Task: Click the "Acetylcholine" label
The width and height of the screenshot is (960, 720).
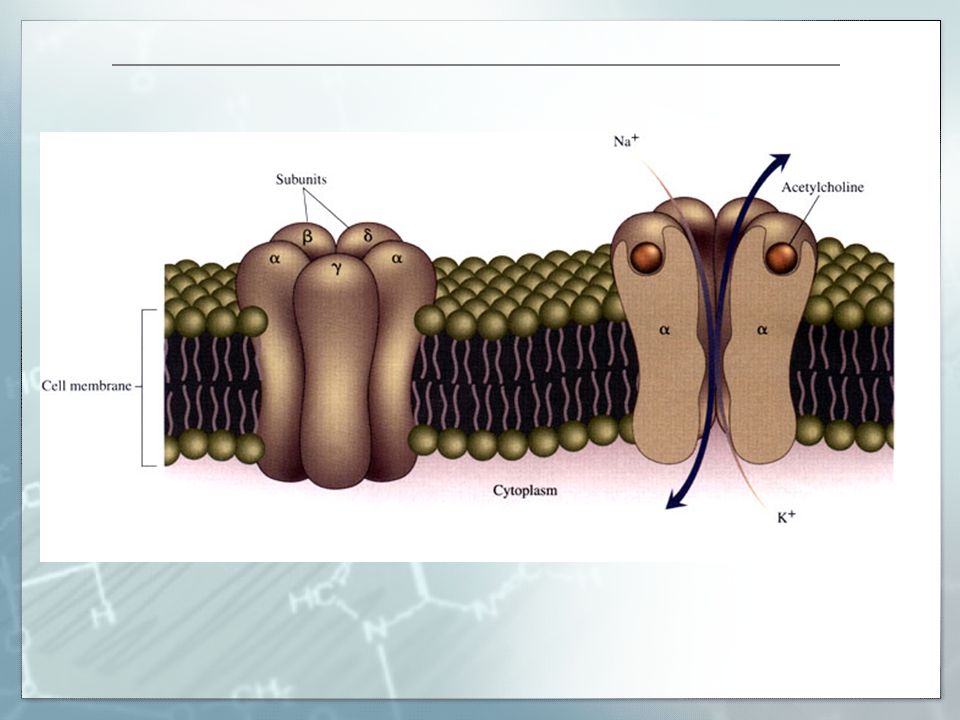Action: click(x=822, y=187)
